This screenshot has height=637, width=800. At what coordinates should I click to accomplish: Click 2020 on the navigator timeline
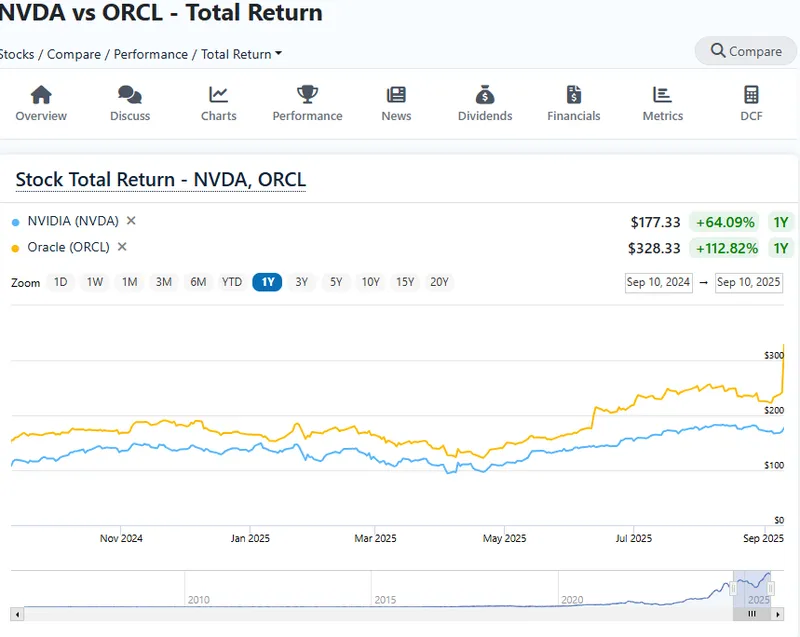(572, 600)
